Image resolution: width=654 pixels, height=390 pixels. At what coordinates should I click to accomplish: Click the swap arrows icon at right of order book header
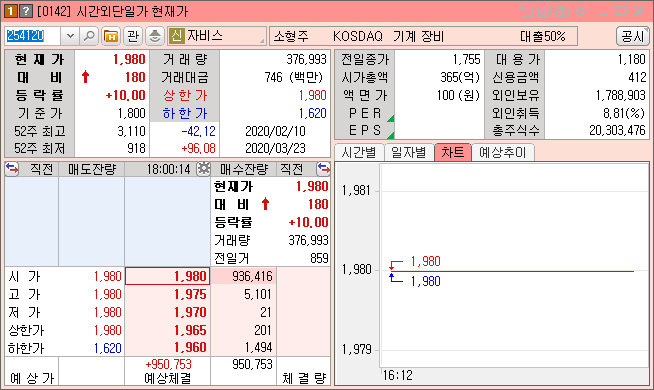[x=323, y=169]
